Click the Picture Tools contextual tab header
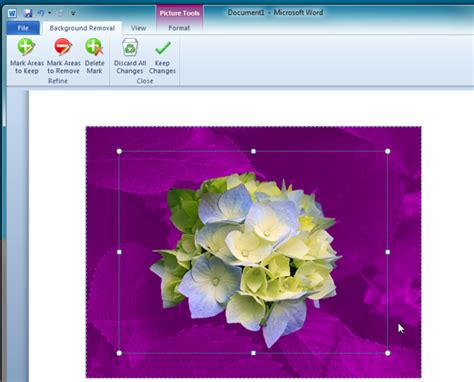474x382 pixels. [179, 13]
